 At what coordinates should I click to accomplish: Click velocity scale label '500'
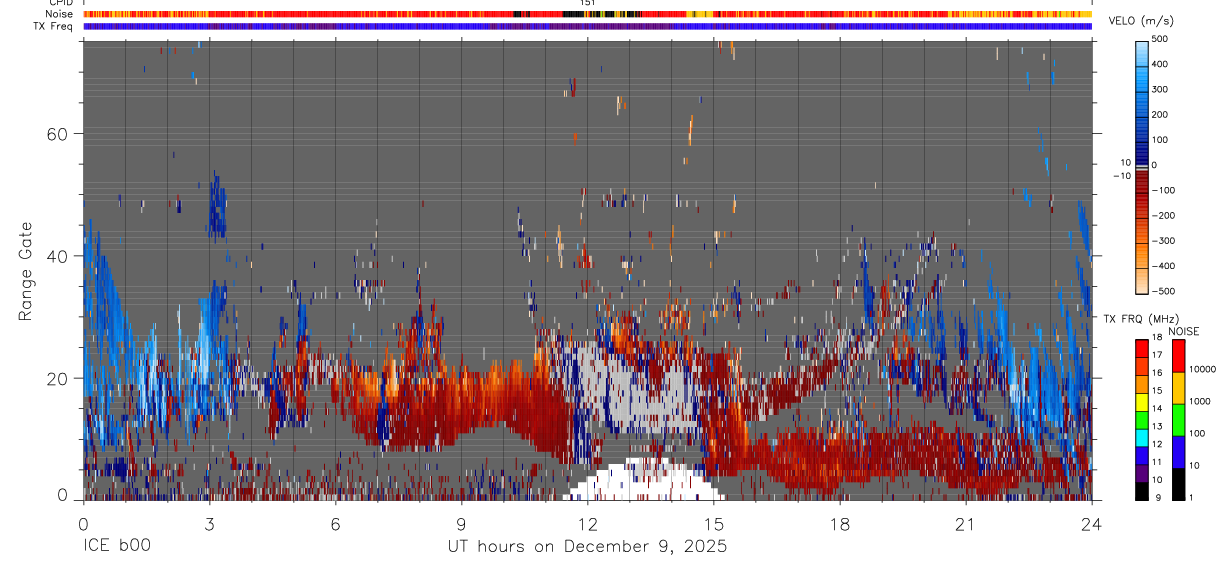pos(1160,39)
